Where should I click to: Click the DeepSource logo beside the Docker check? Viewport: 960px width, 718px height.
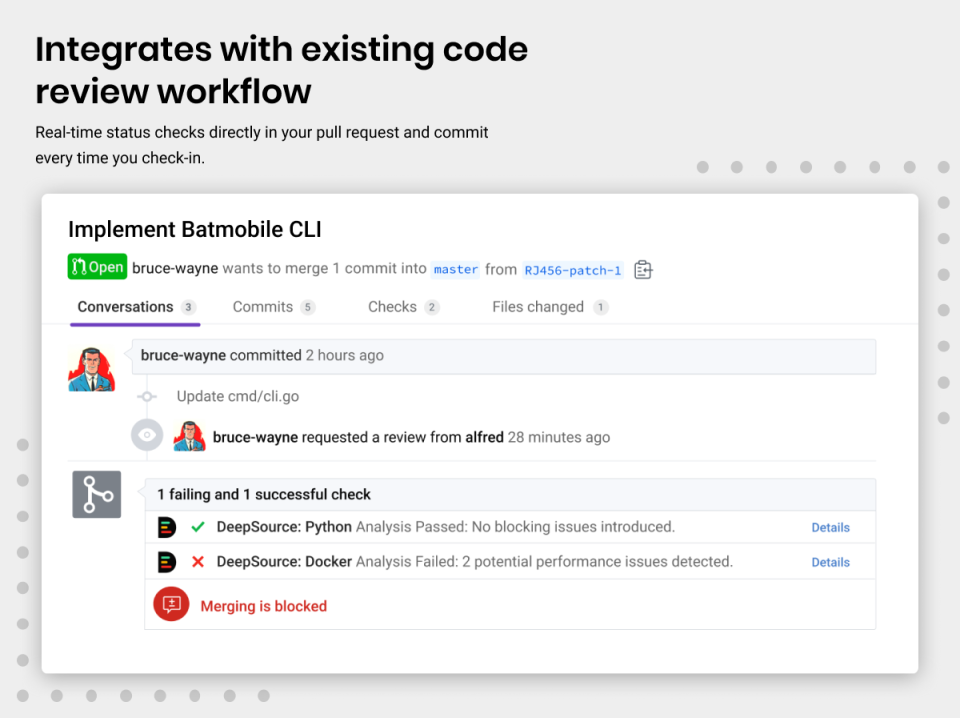click(x=167, y=562)
